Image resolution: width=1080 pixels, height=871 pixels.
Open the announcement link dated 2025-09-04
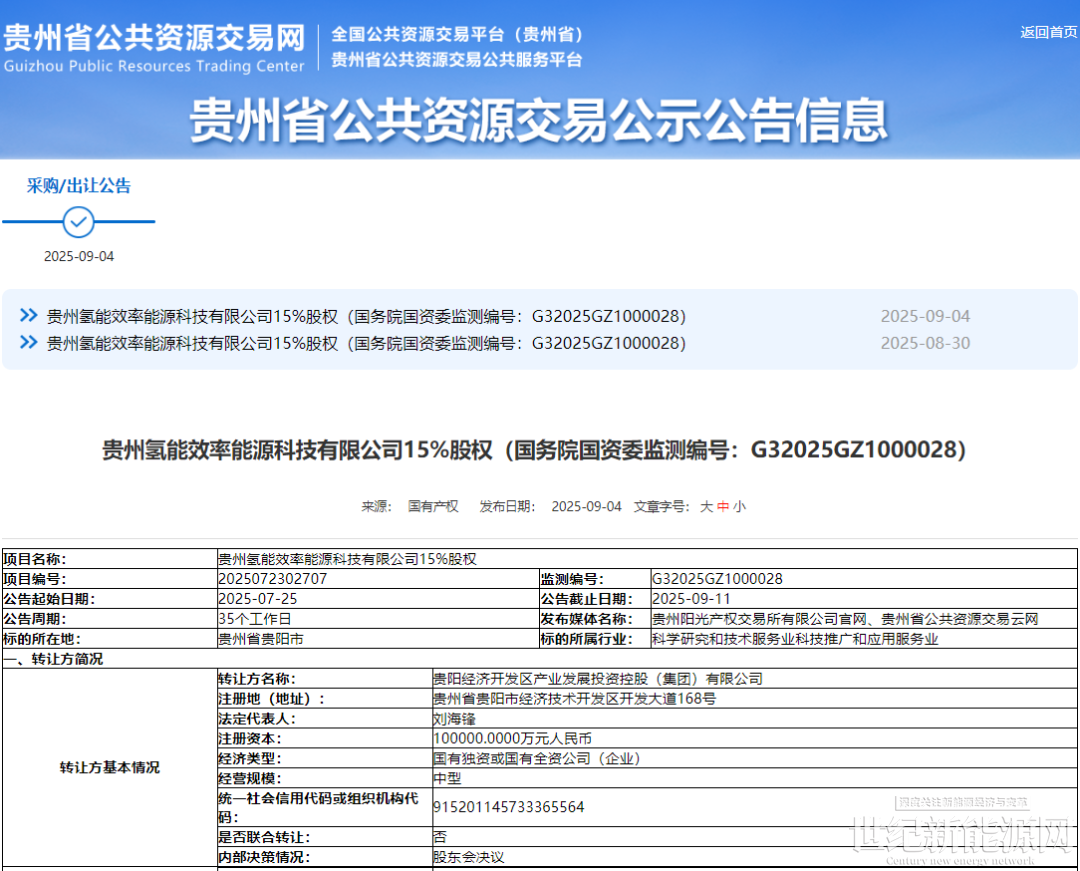pos(366,316)
